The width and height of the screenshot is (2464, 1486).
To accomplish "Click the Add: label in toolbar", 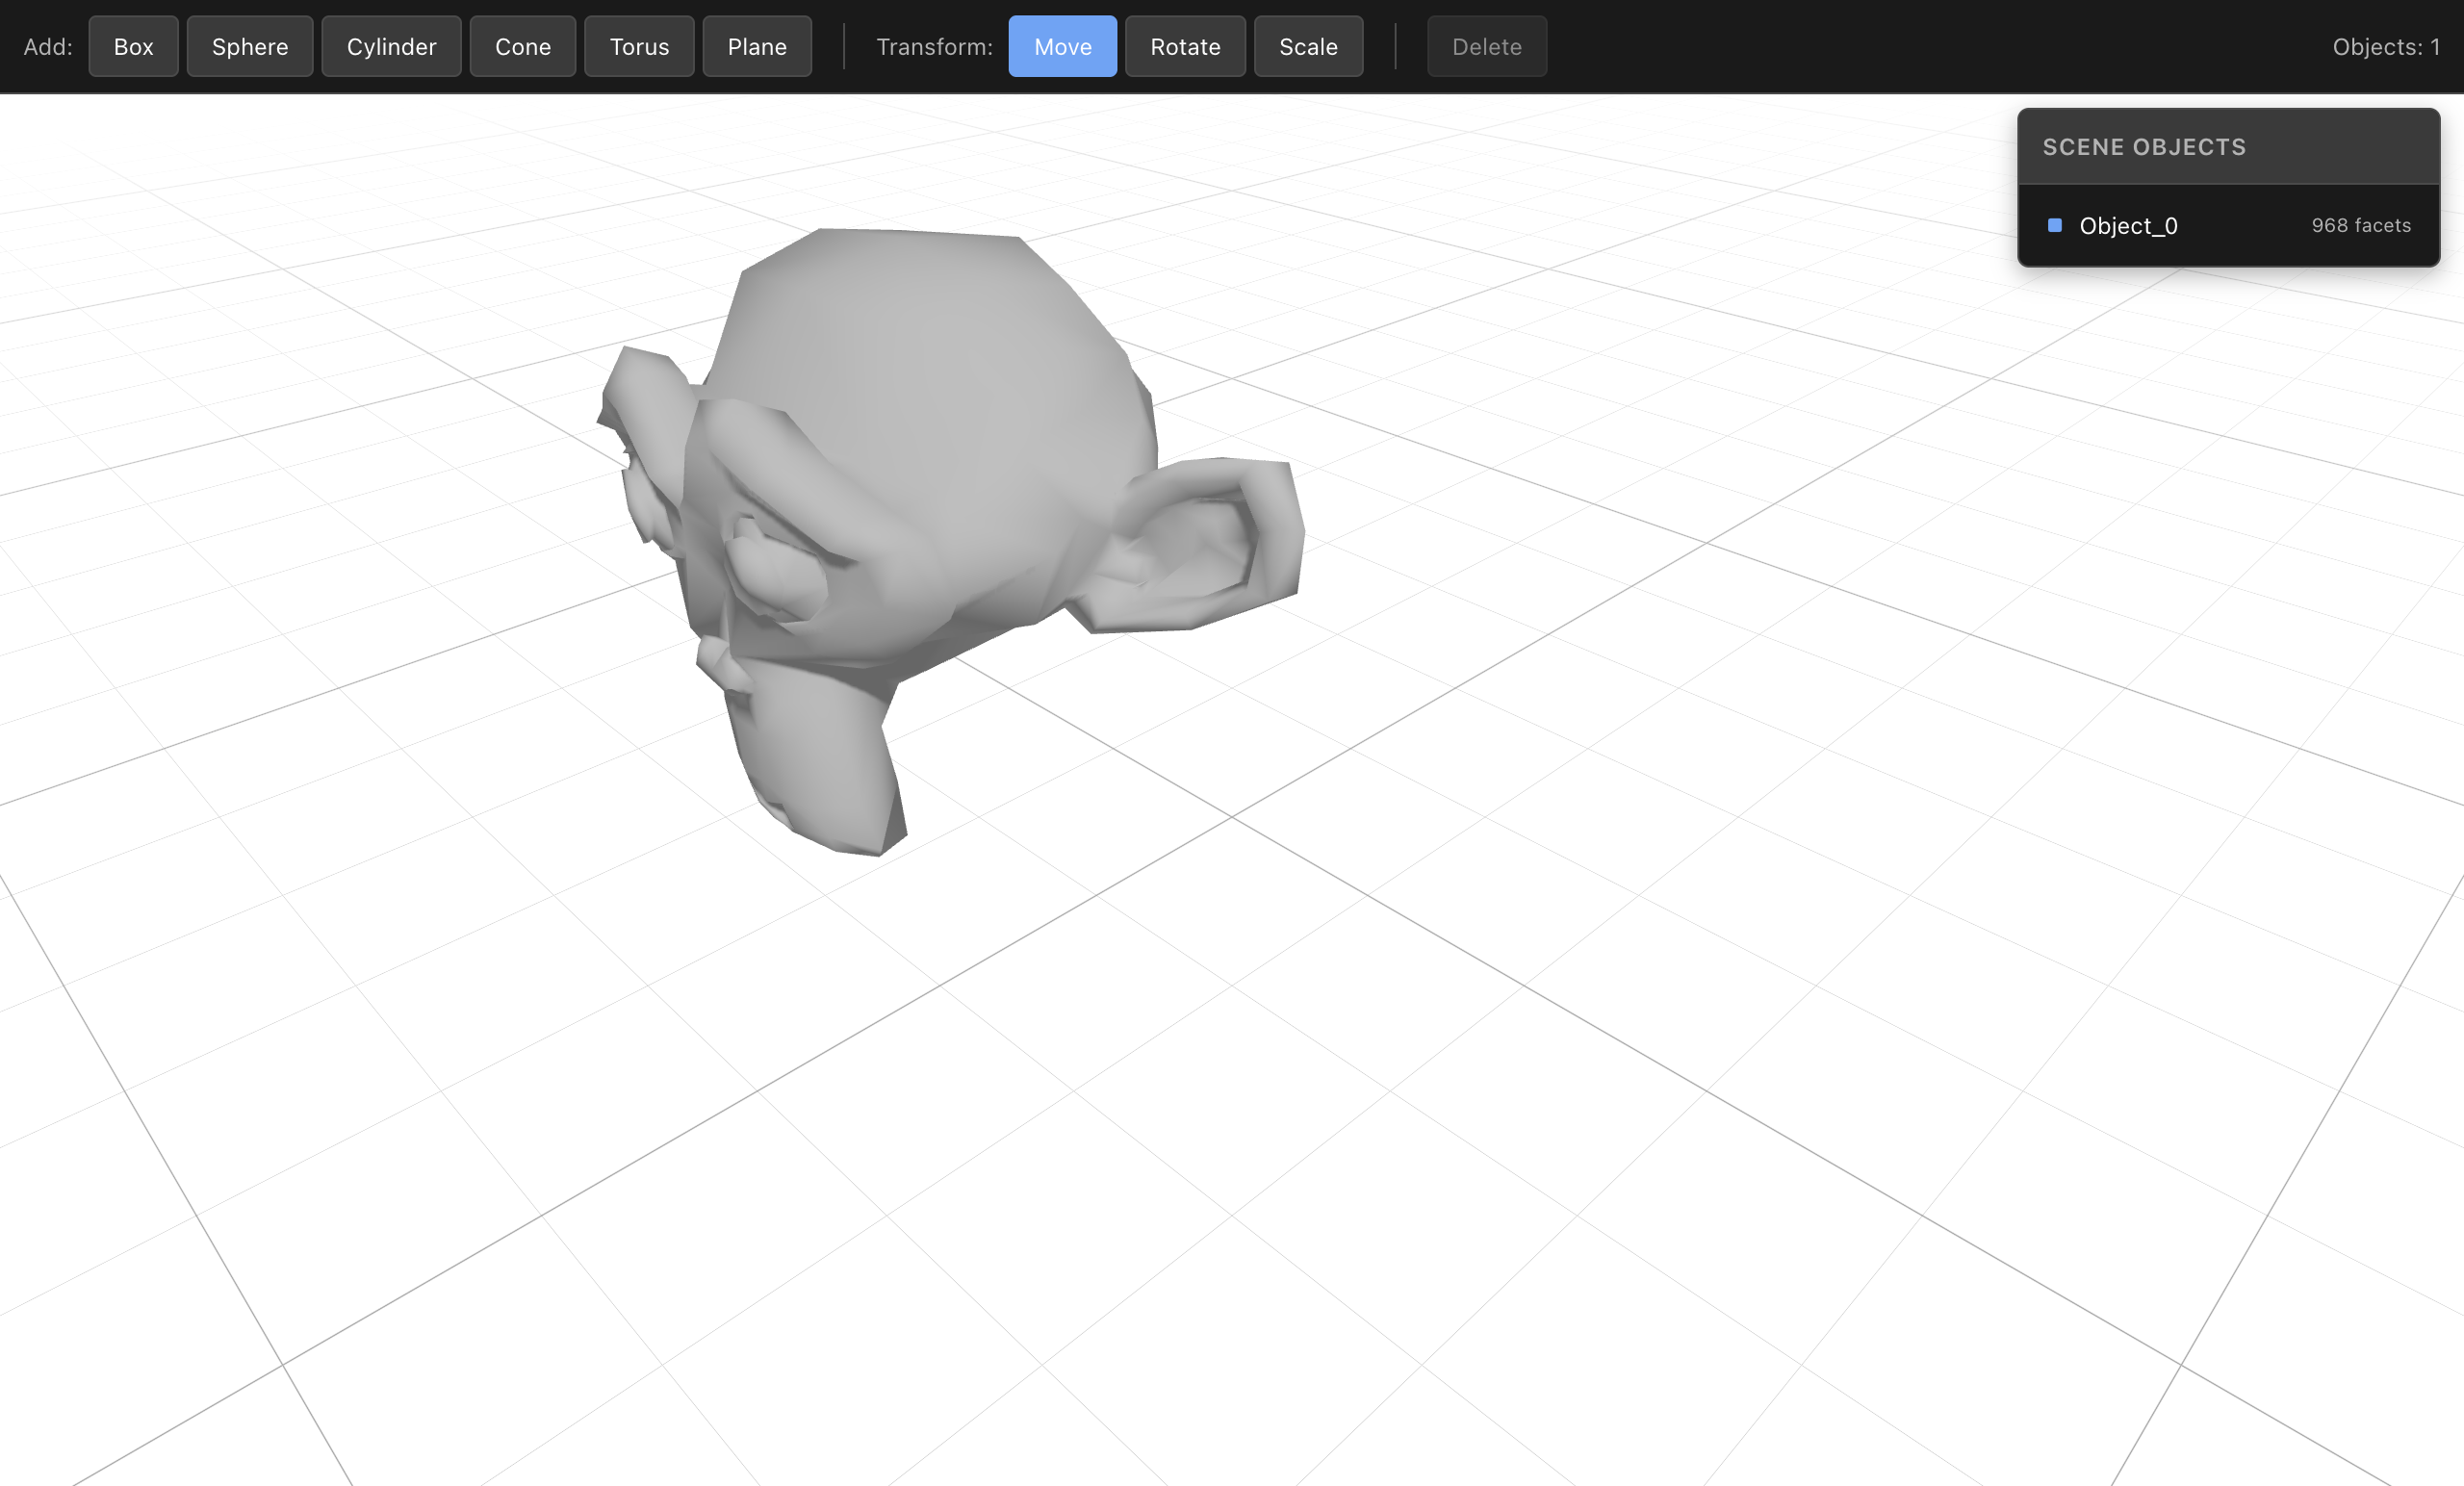I will pos(47,46).
